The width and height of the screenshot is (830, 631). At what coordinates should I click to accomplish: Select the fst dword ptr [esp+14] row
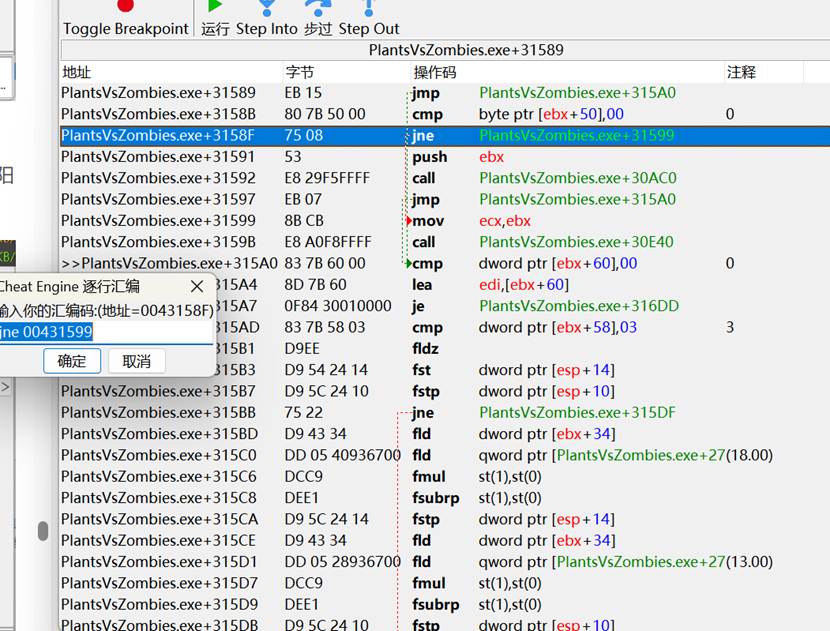[x=523, y=369]
